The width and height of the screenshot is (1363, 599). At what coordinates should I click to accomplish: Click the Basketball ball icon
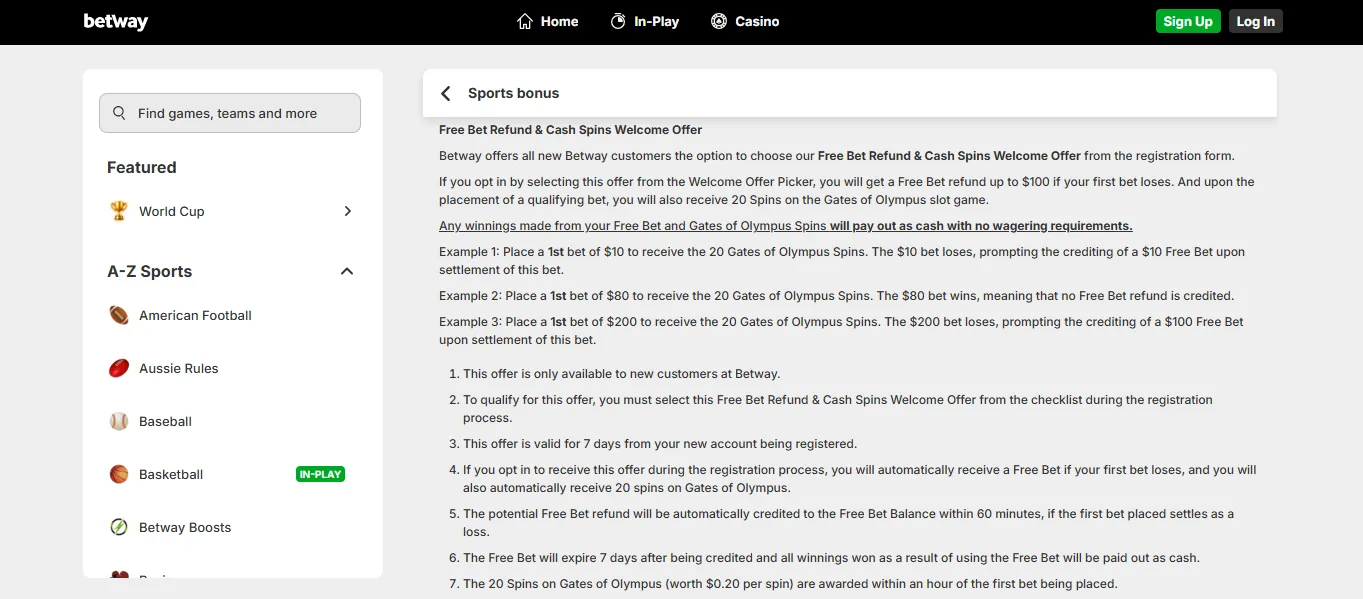pos(119,474)
